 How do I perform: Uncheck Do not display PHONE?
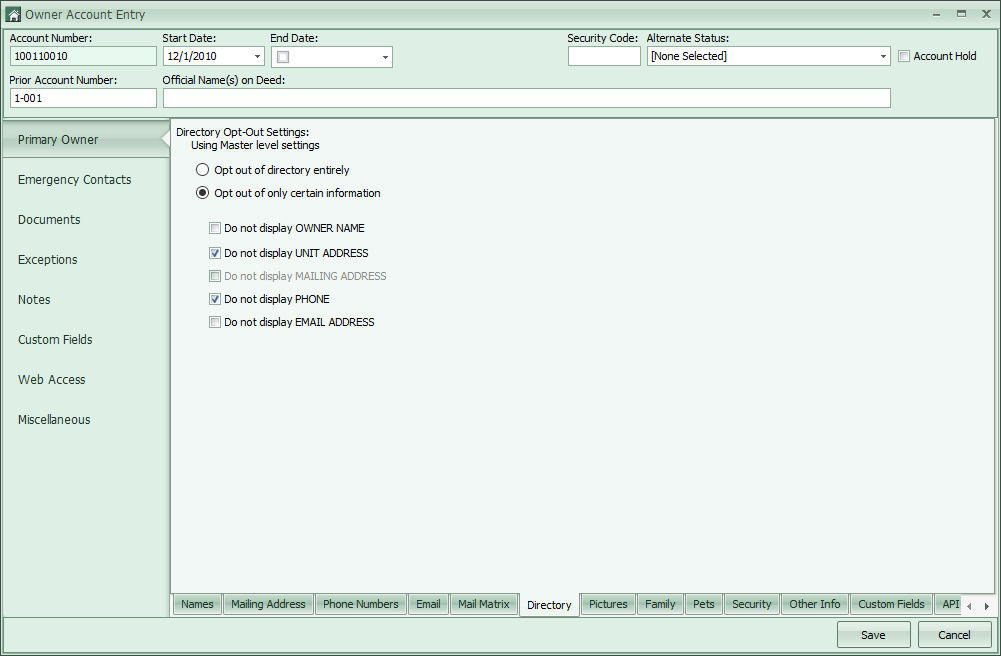[215, 299]
